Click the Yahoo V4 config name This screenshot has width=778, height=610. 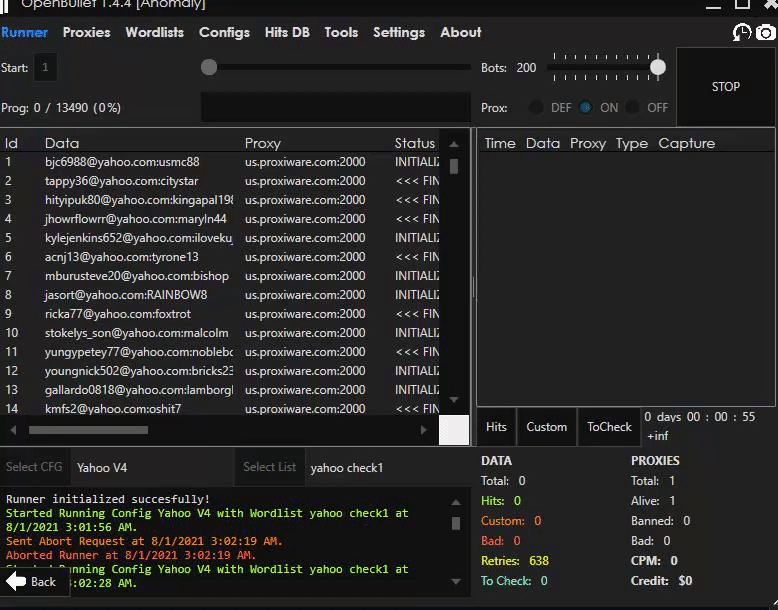click(x=102, y=468)
